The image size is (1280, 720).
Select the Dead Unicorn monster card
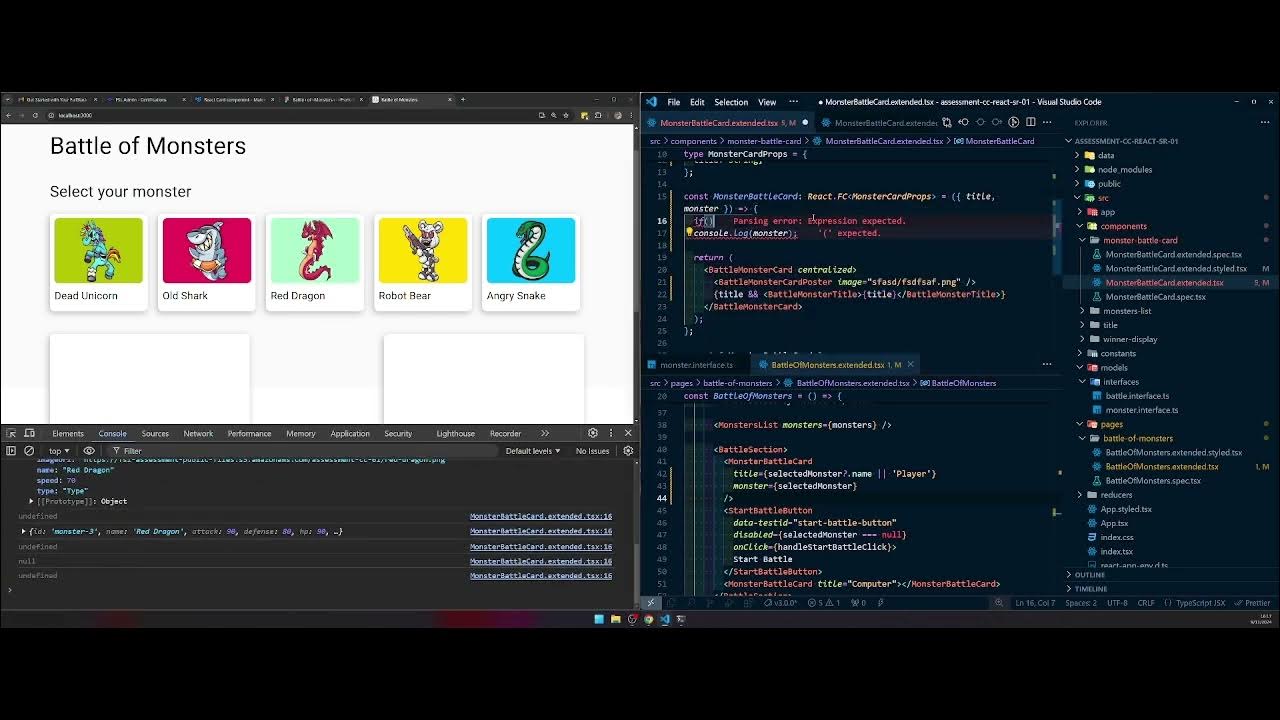point(98,261)
